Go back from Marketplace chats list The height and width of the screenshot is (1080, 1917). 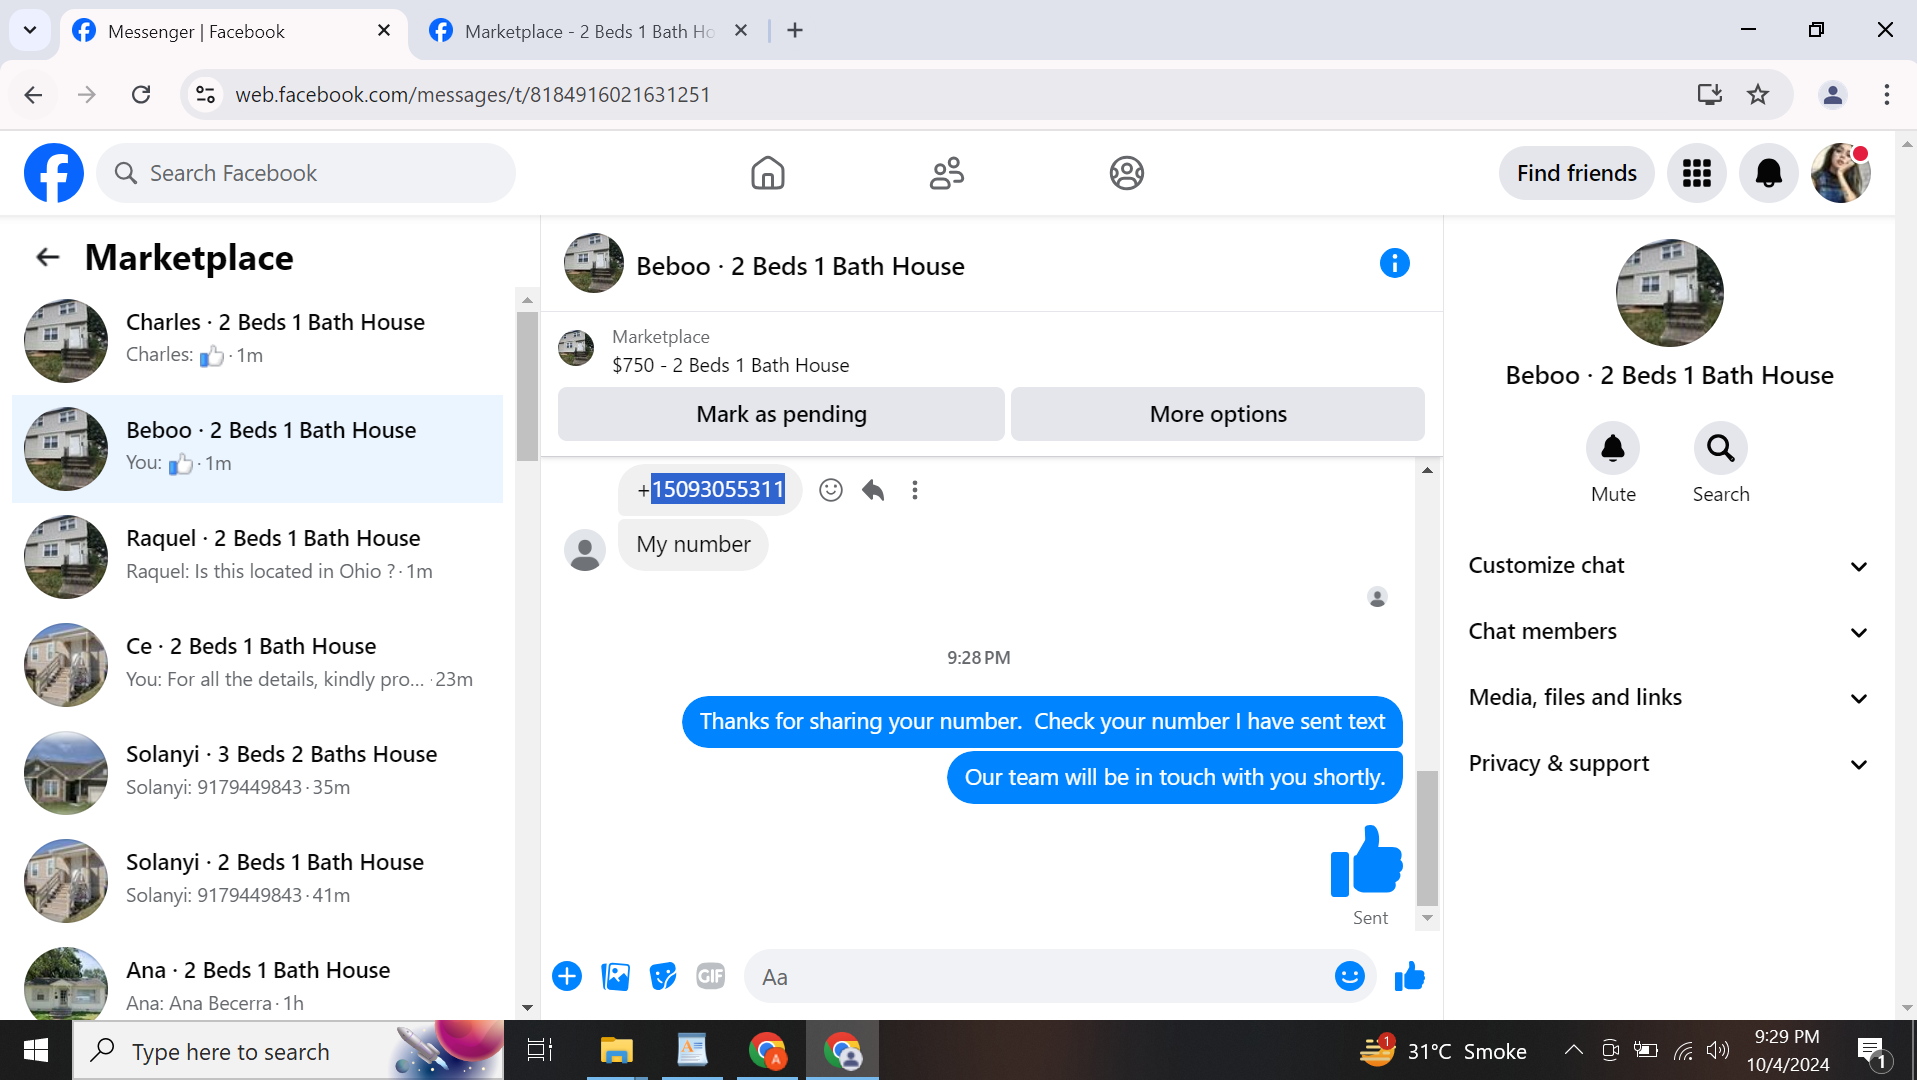[47, 257]
